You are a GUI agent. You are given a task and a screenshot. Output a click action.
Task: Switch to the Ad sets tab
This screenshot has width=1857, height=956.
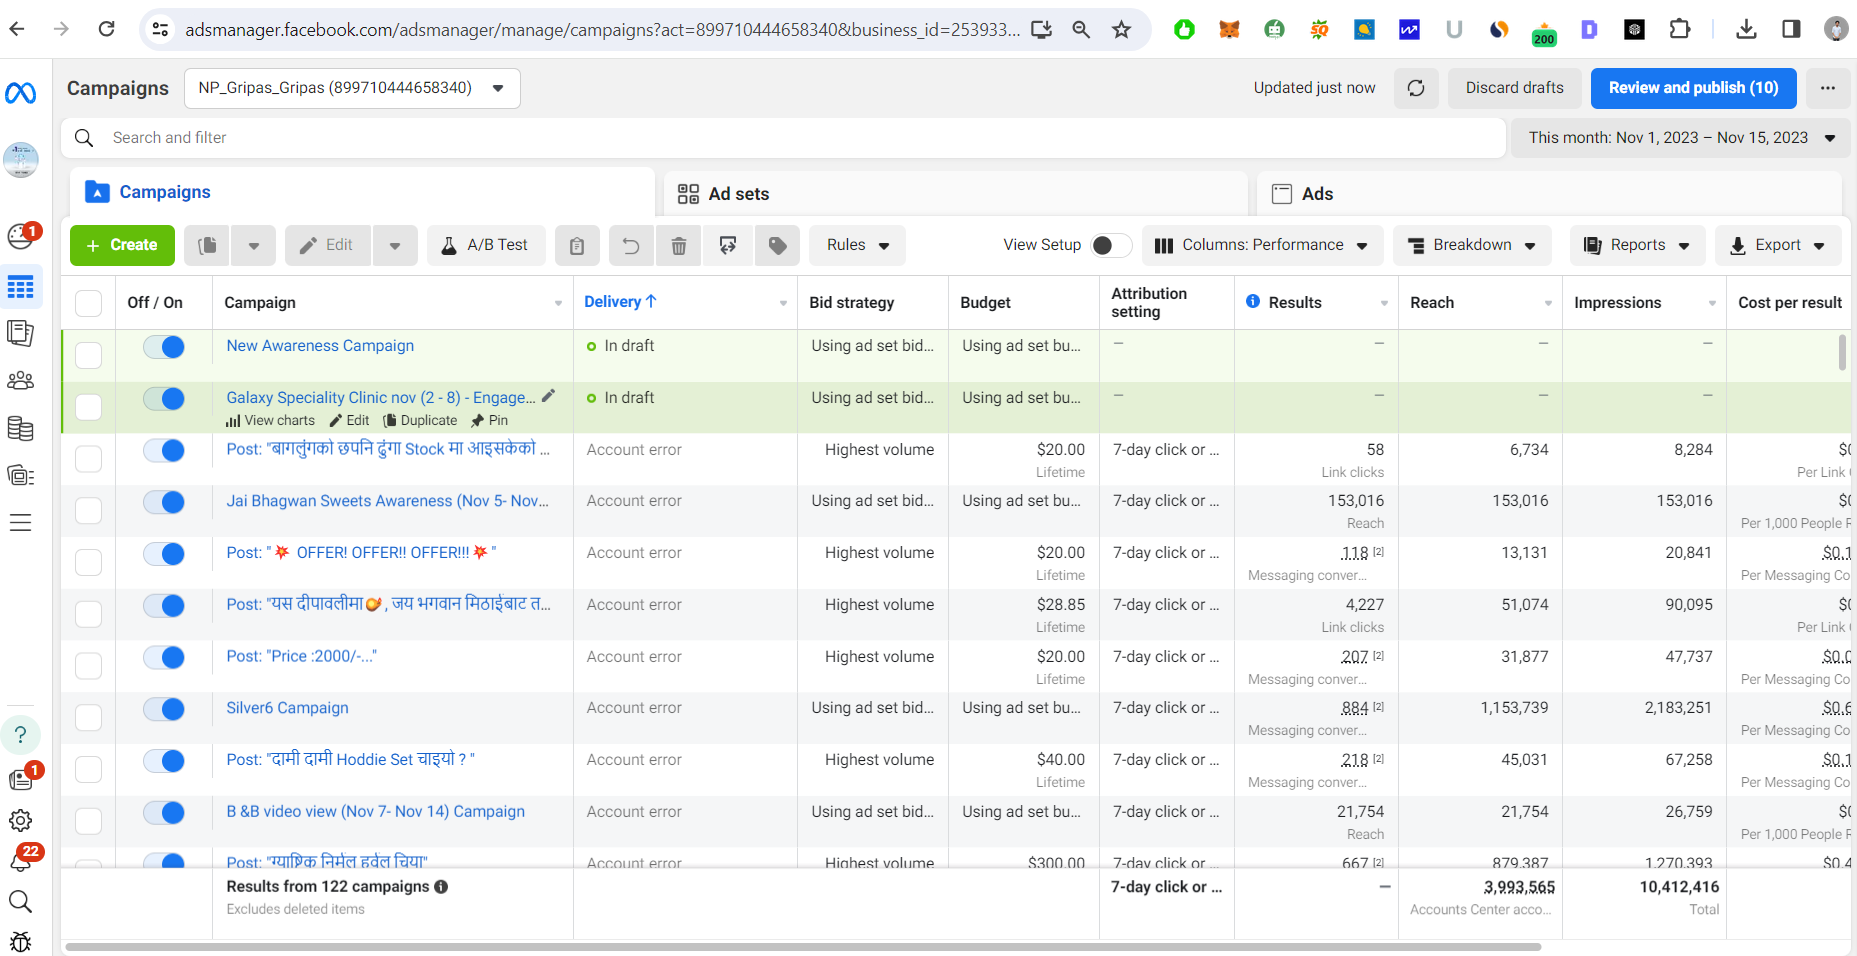738,194
